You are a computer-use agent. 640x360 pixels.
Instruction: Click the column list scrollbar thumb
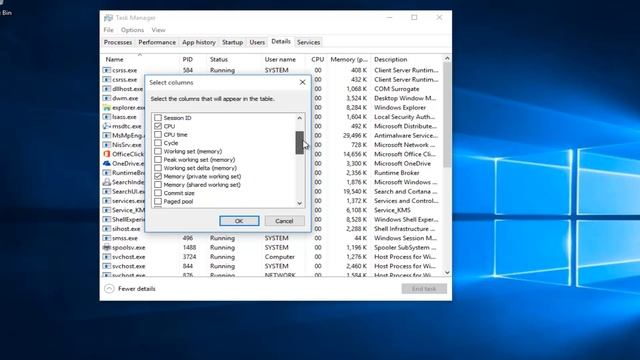(x=300, y=142)
